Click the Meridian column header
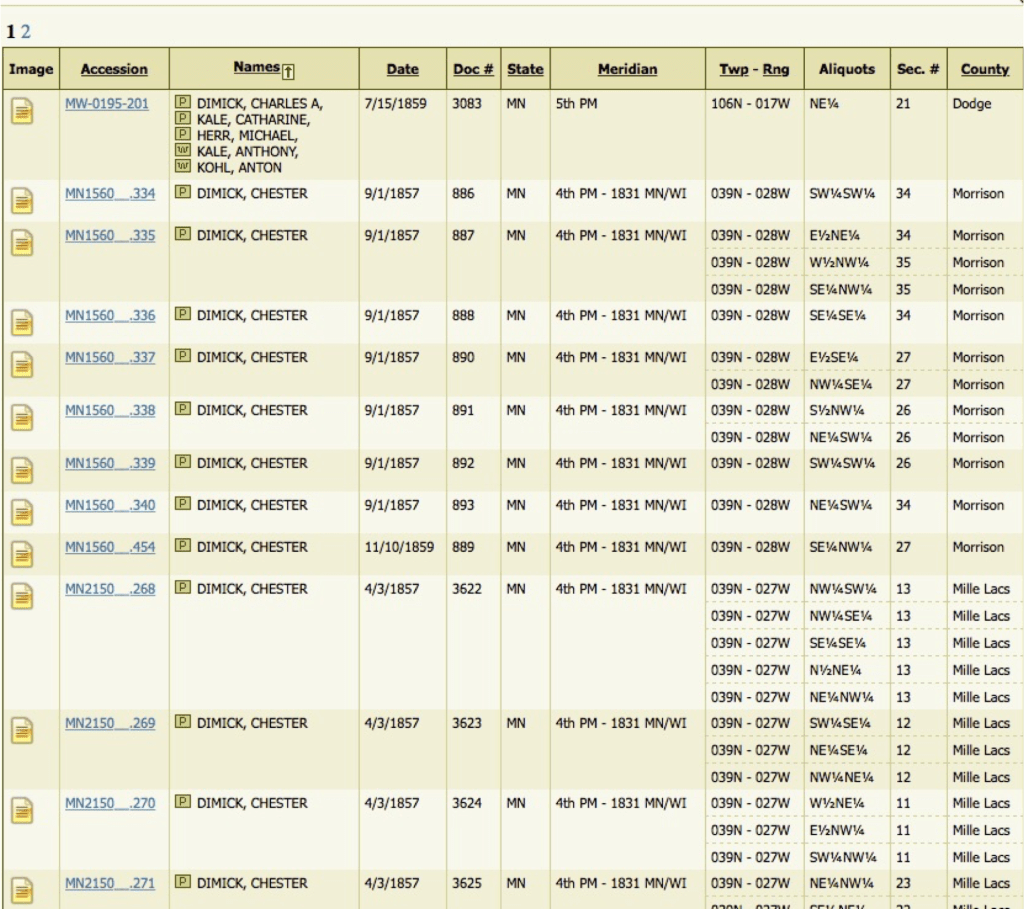This screenshot has width=1024, height=909. (x=627, y=69)
